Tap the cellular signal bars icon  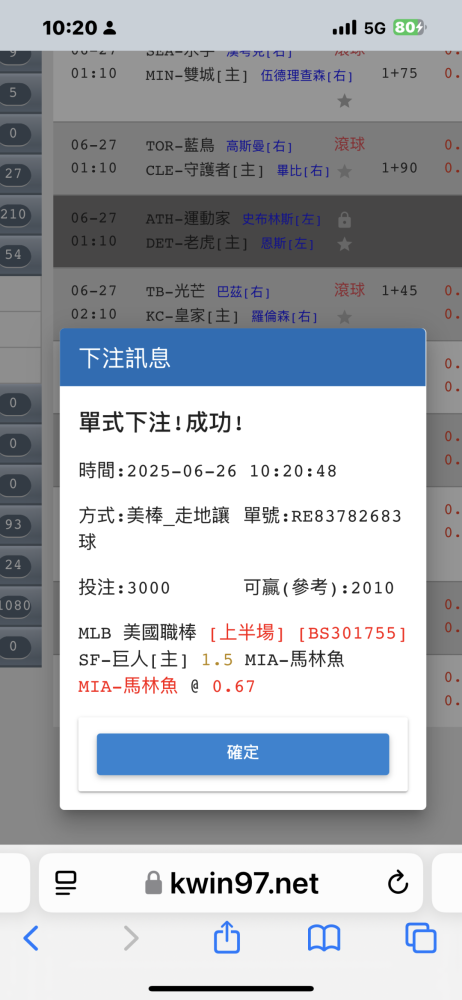coord(345,27)
